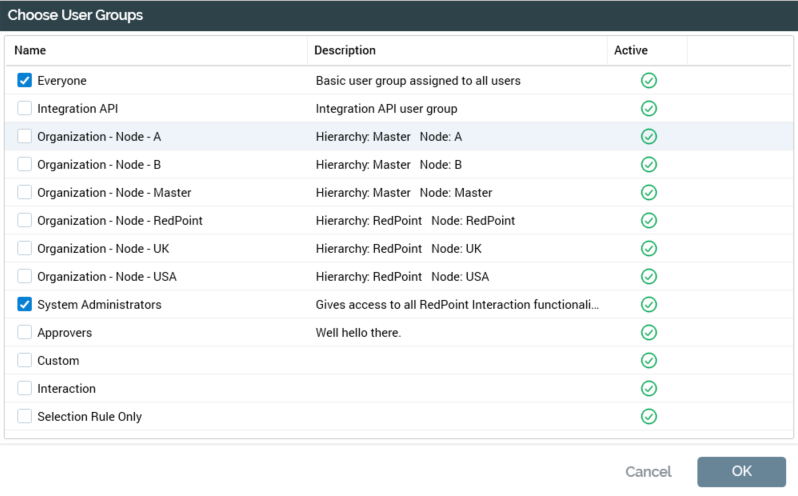
Task: Cancel the user group selection
Action: [648, 472]
